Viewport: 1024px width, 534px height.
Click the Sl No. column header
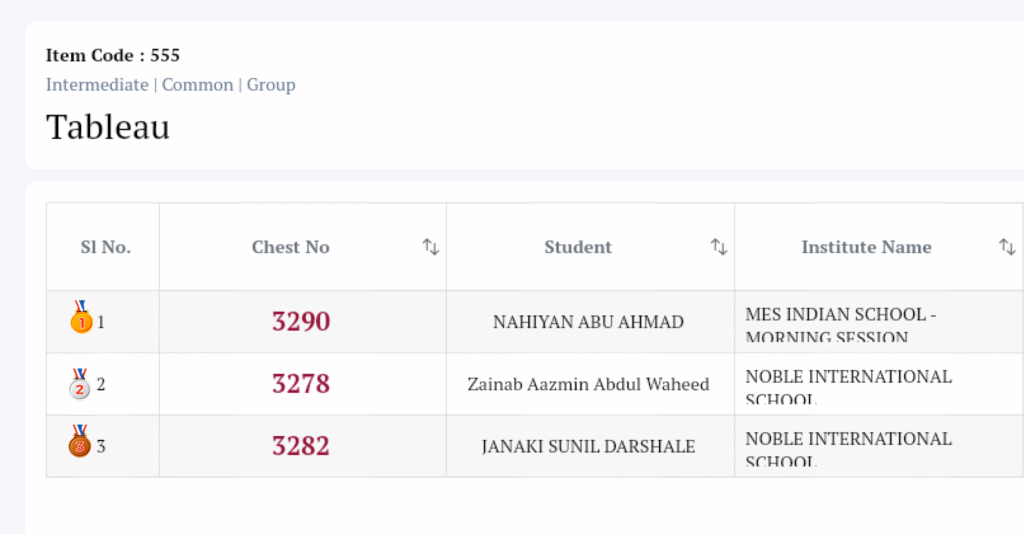105,247
